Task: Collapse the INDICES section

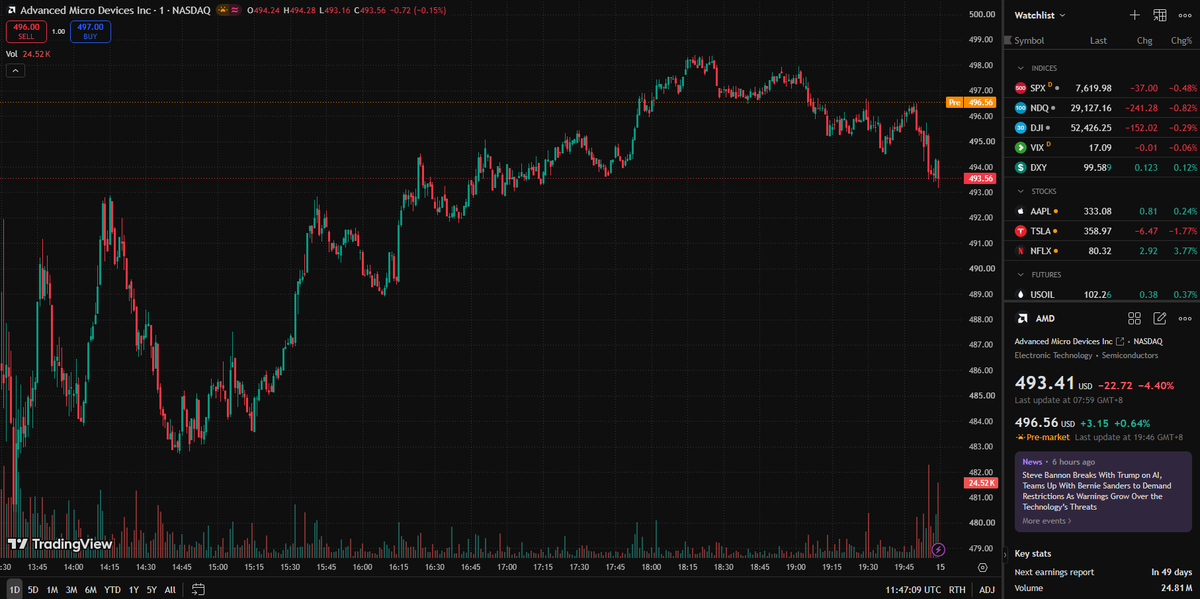Action: click(x=1020, y=68)
